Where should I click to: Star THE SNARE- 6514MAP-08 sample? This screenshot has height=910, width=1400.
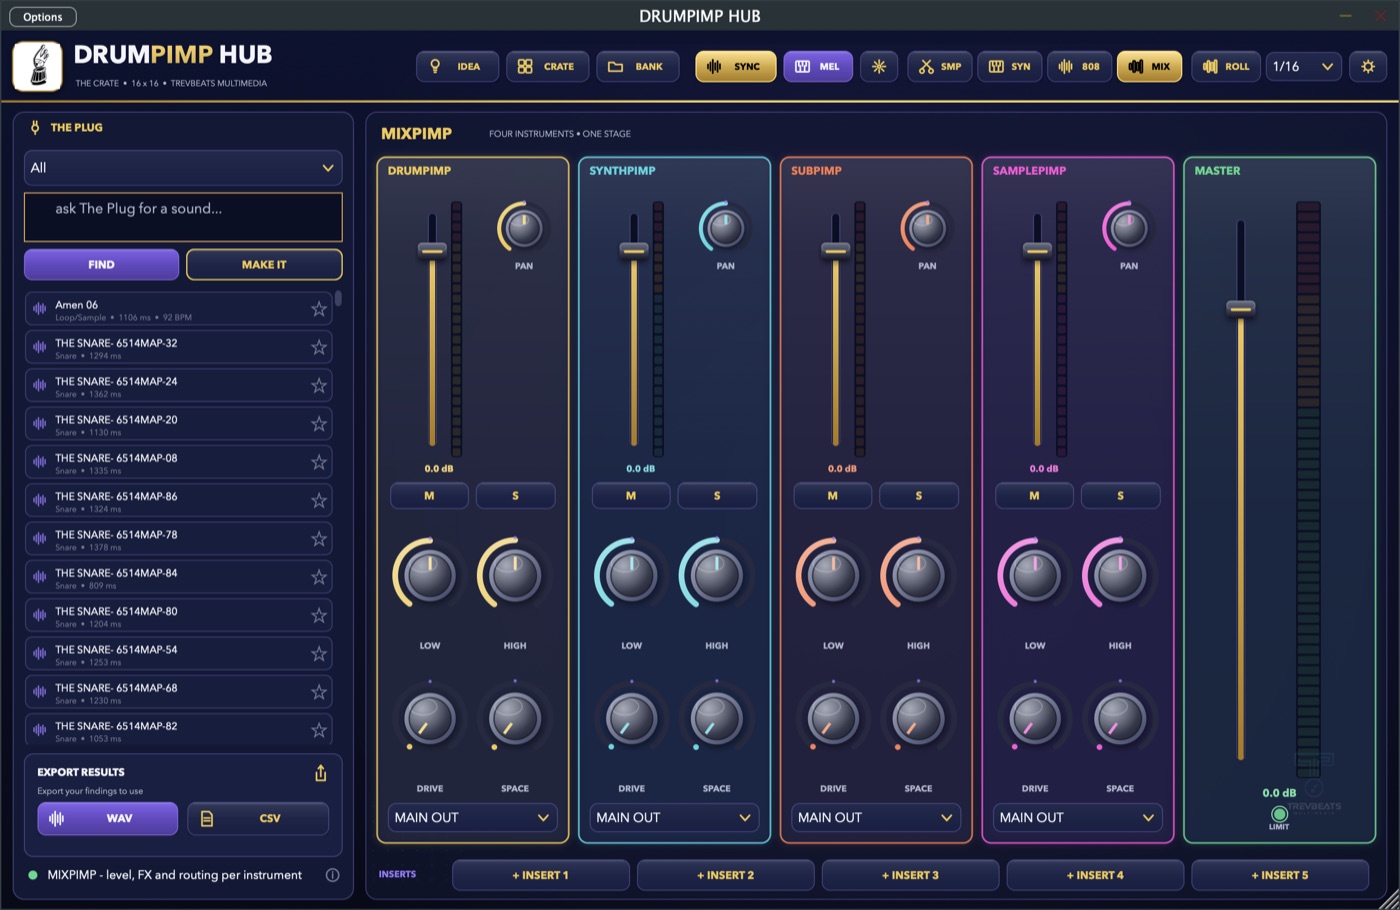point(319,462)
